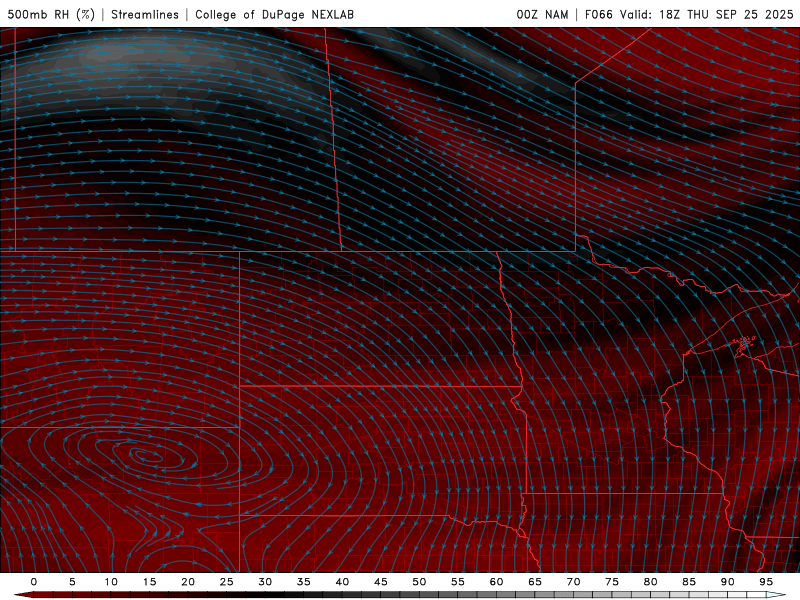Select the '90' legend value
800x600 pixels.
(727, 582)
